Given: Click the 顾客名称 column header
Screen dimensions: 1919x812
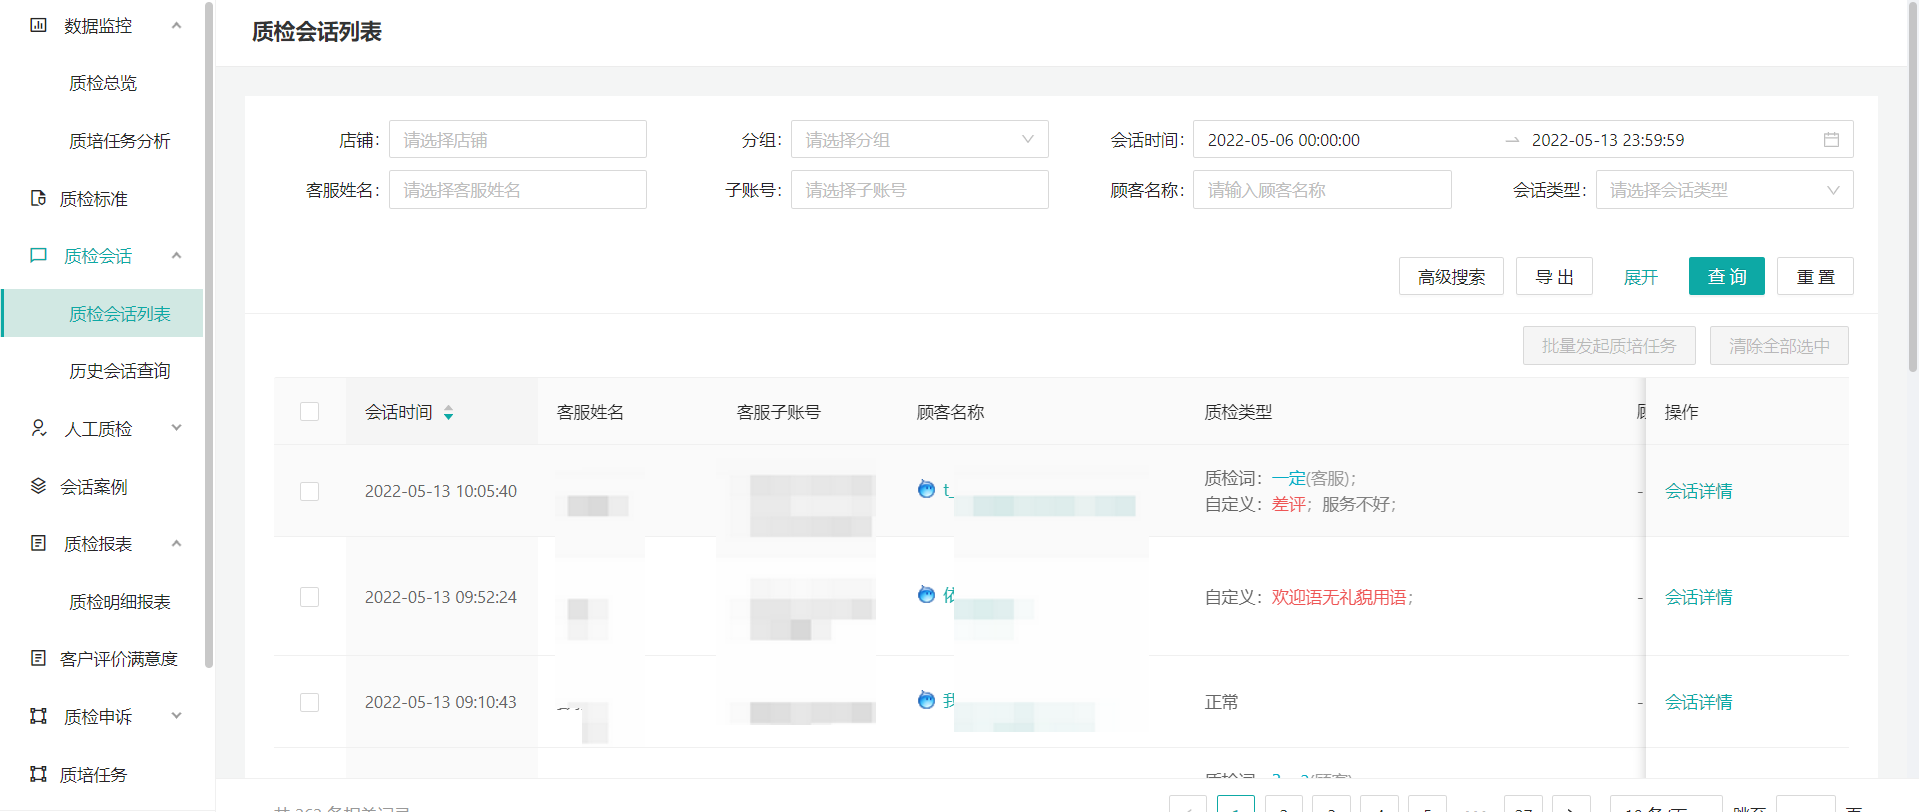Looking at the screenshot, I should 950,412.
